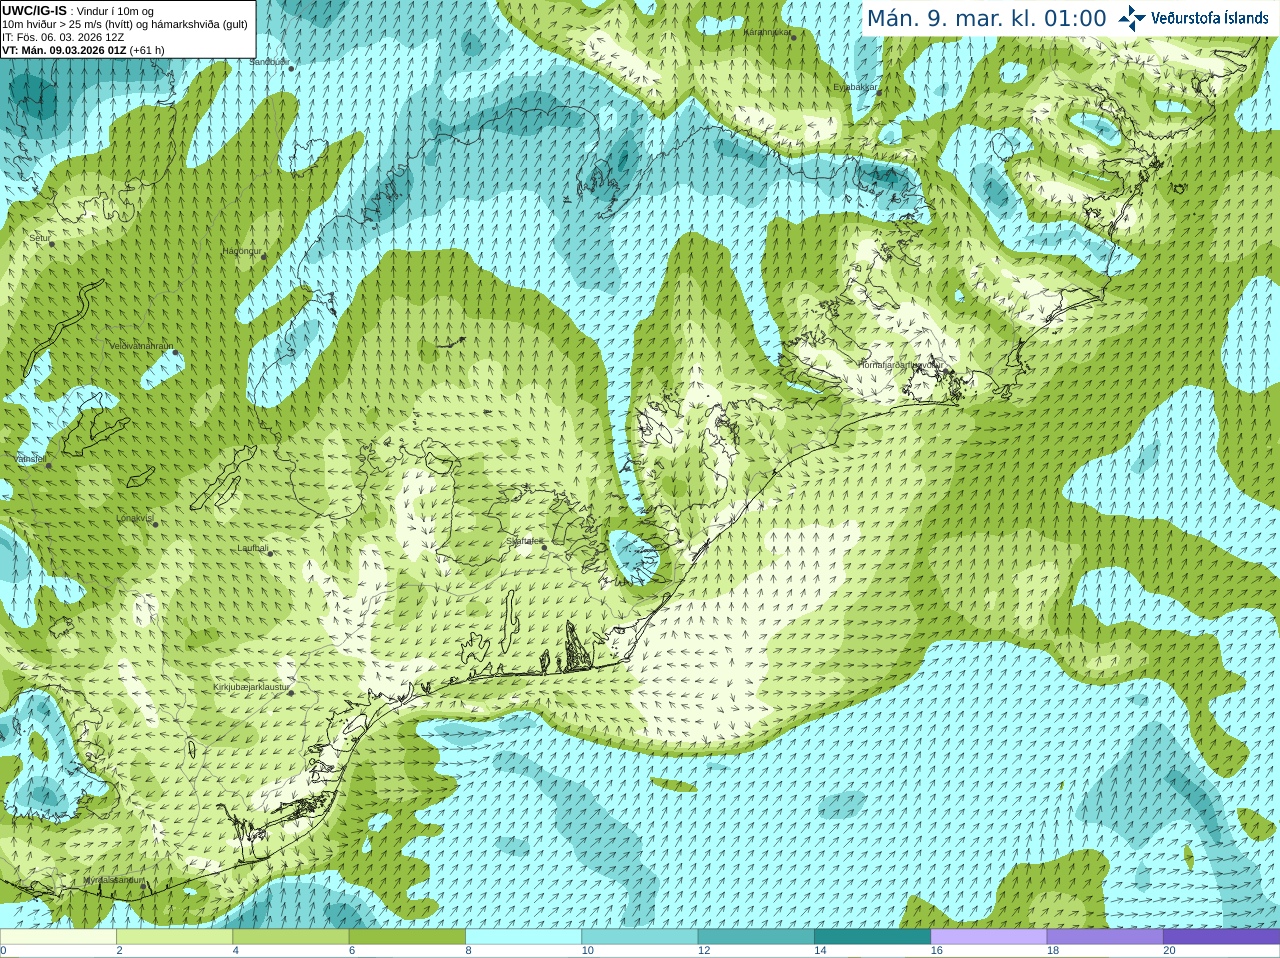Click the legend scale number 10

[587, 951]
